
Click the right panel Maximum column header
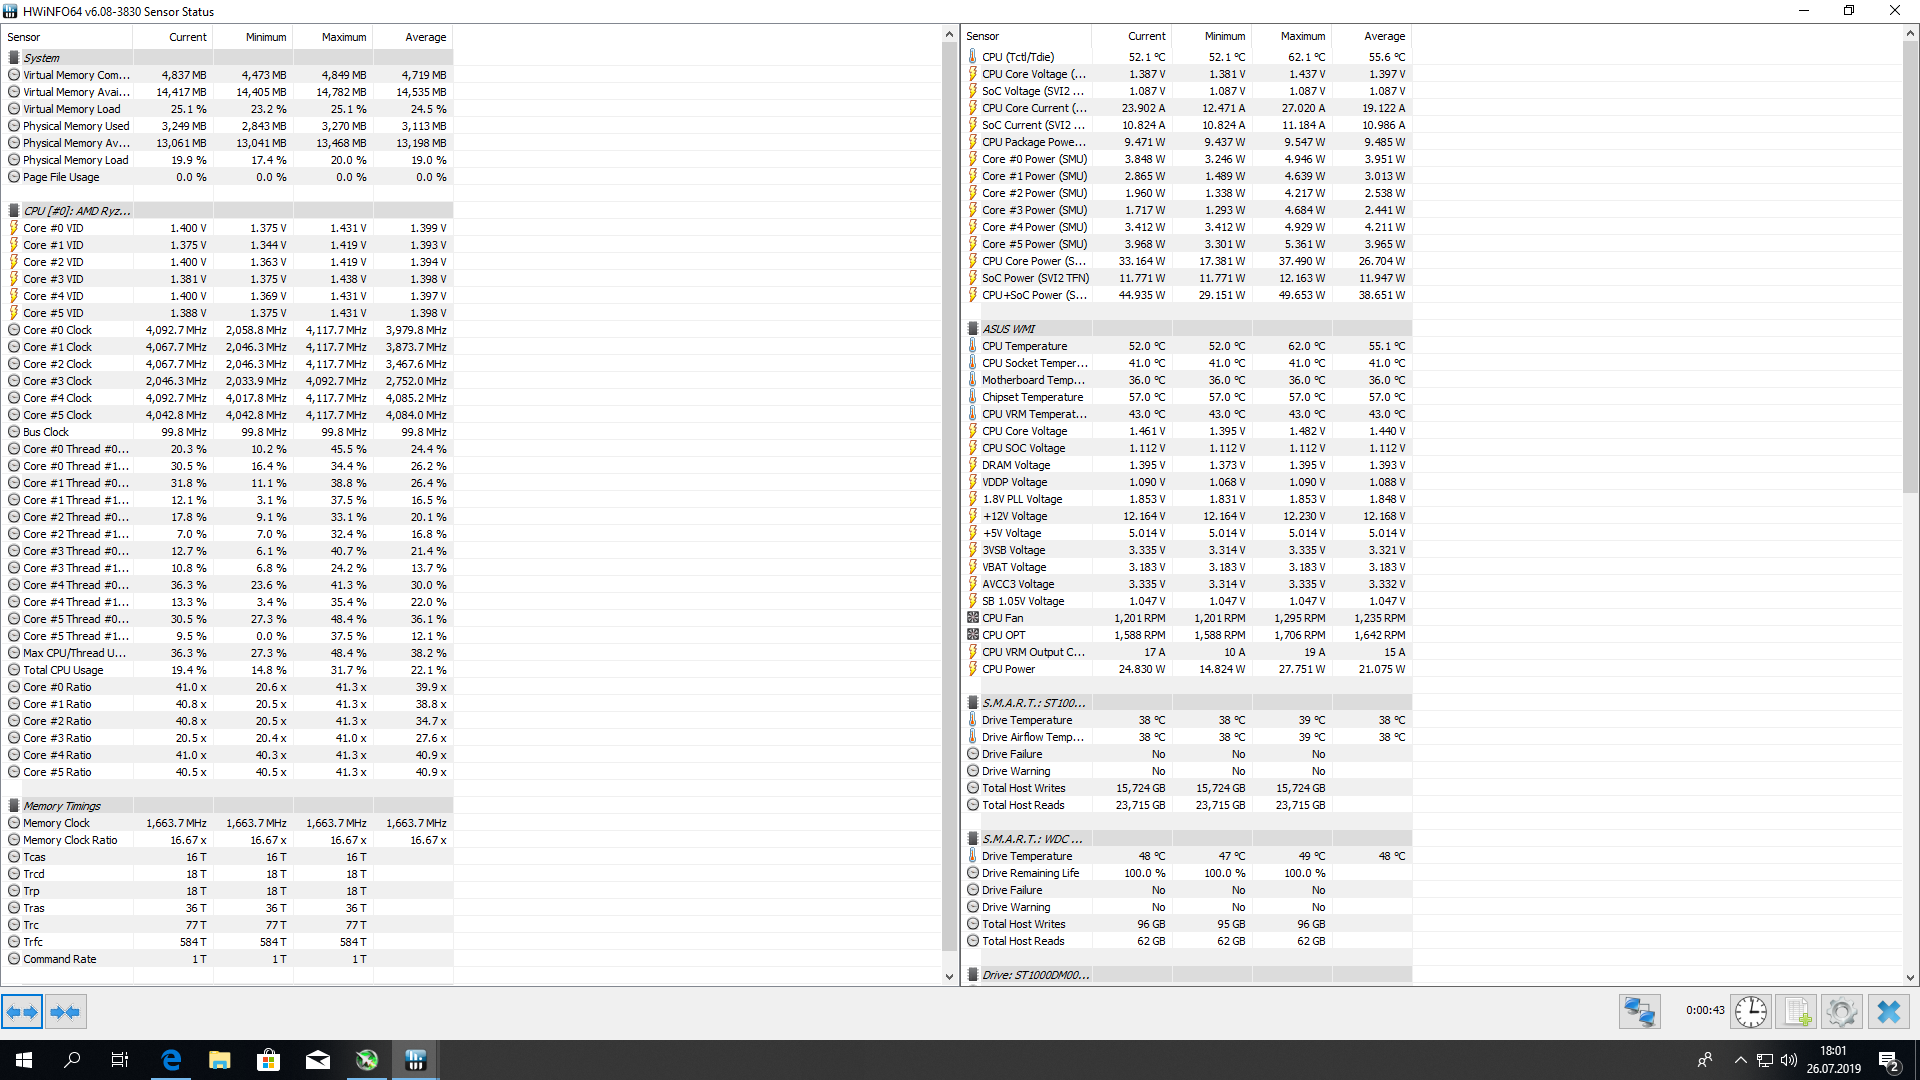[1302, 36]
